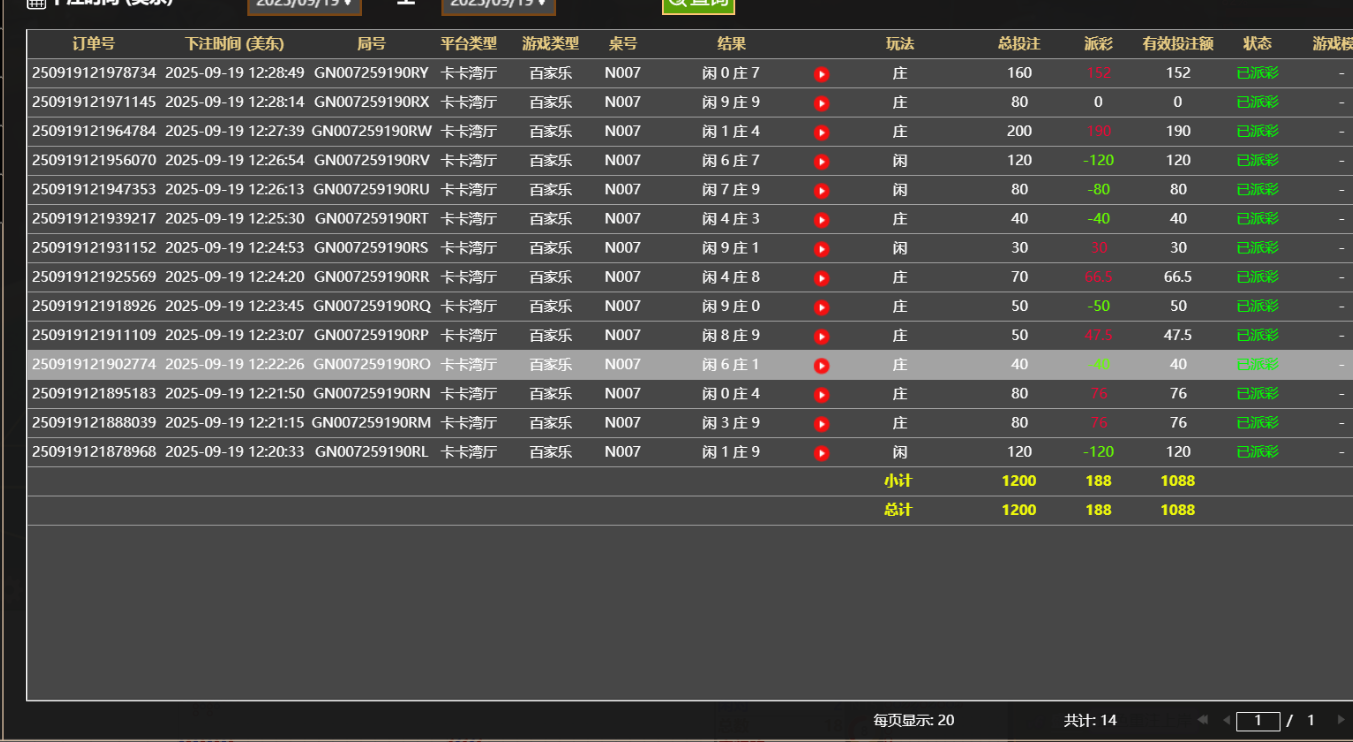Click the previous page arrow icon
The image size is (1353, 742).
click(1227, 720)
